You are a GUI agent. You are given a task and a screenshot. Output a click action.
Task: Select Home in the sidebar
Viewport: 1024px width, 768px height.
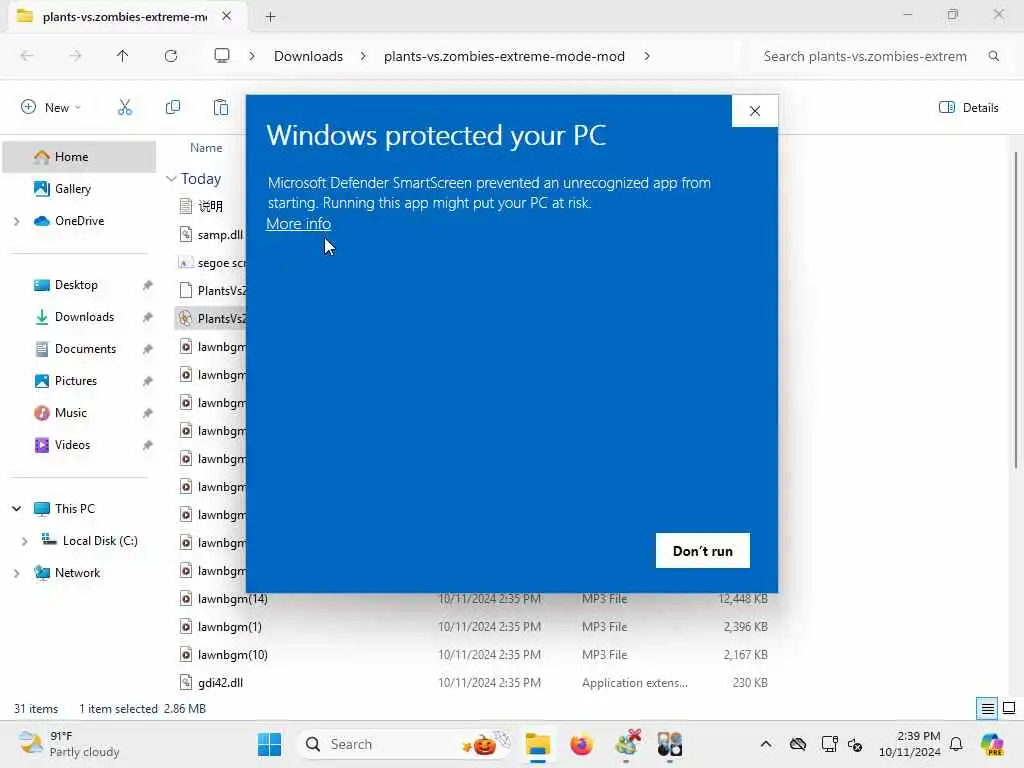pos(79,157)
